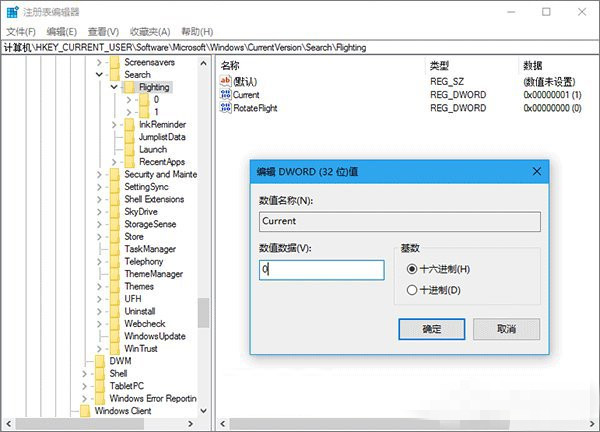Click the RotateFlight DWORD value icon
The height and width of the screenshot is (432, 600).
225,107
